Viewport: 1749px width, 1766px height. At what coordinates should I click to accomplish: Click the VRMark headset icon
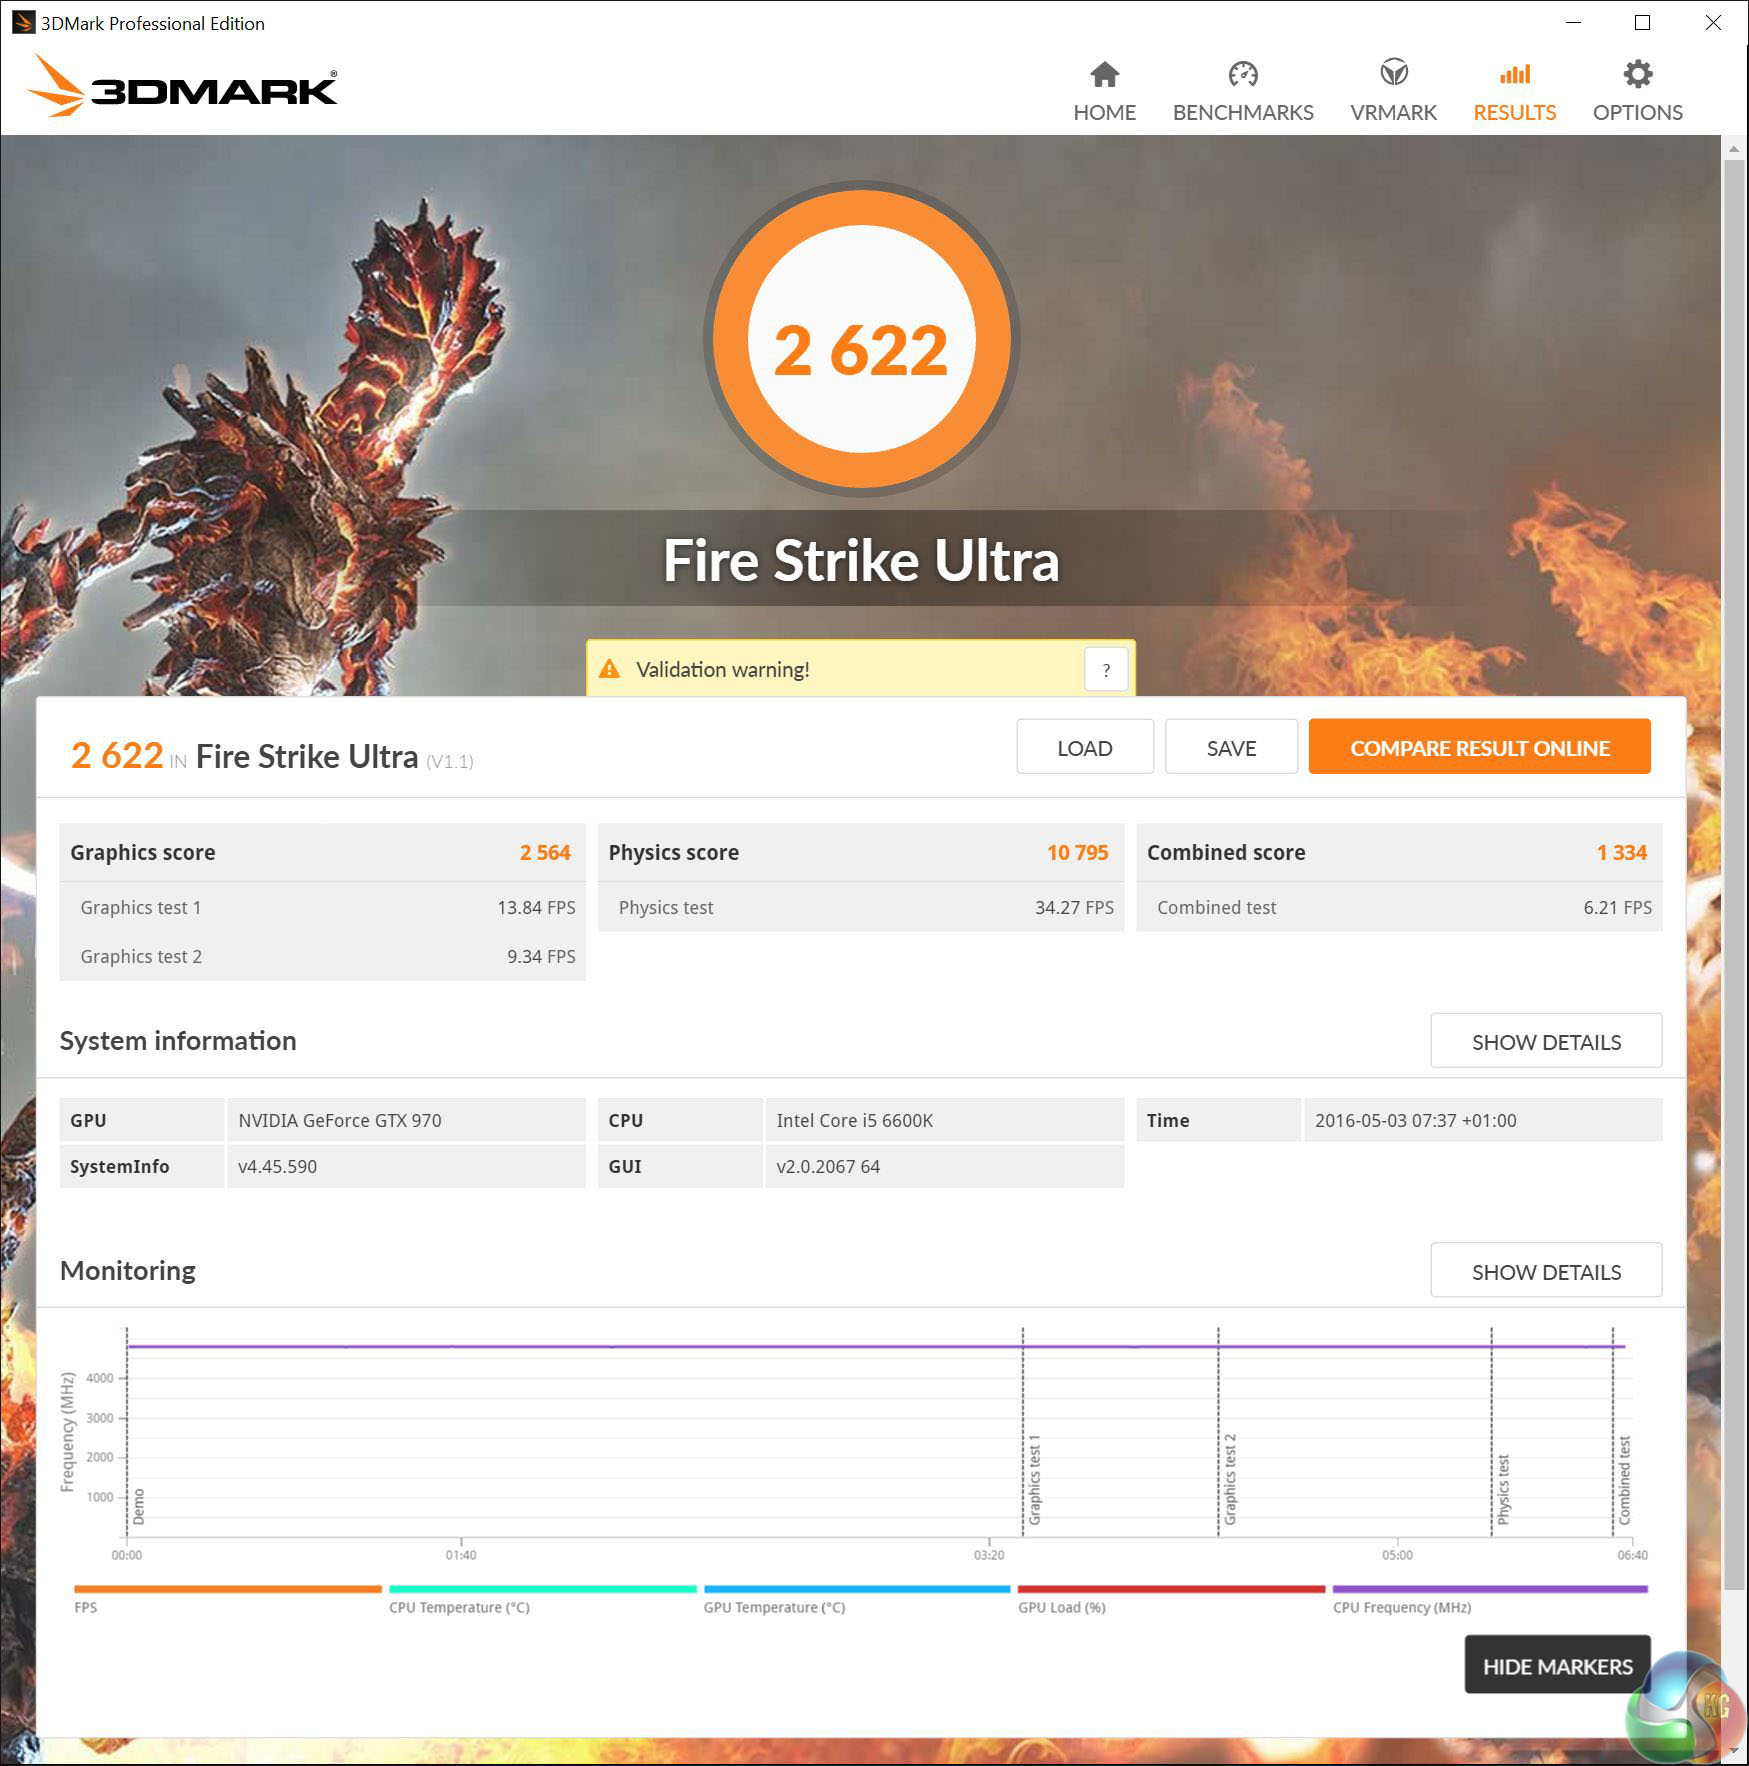click(1394, 73)
